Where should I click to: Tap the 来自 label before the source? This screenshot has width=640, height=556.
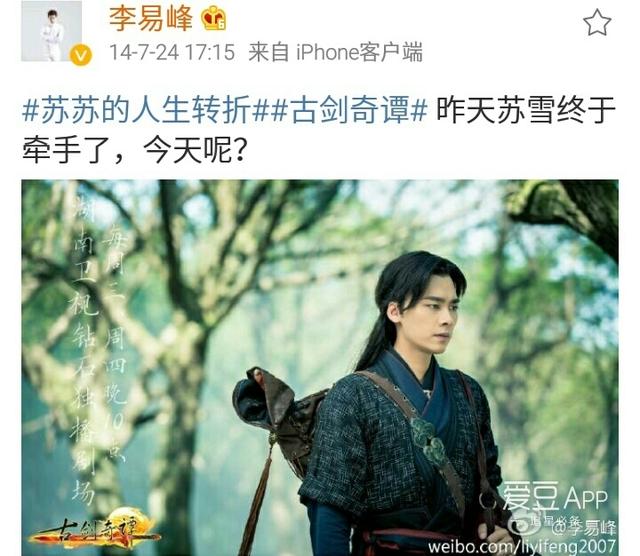point(269,52)
